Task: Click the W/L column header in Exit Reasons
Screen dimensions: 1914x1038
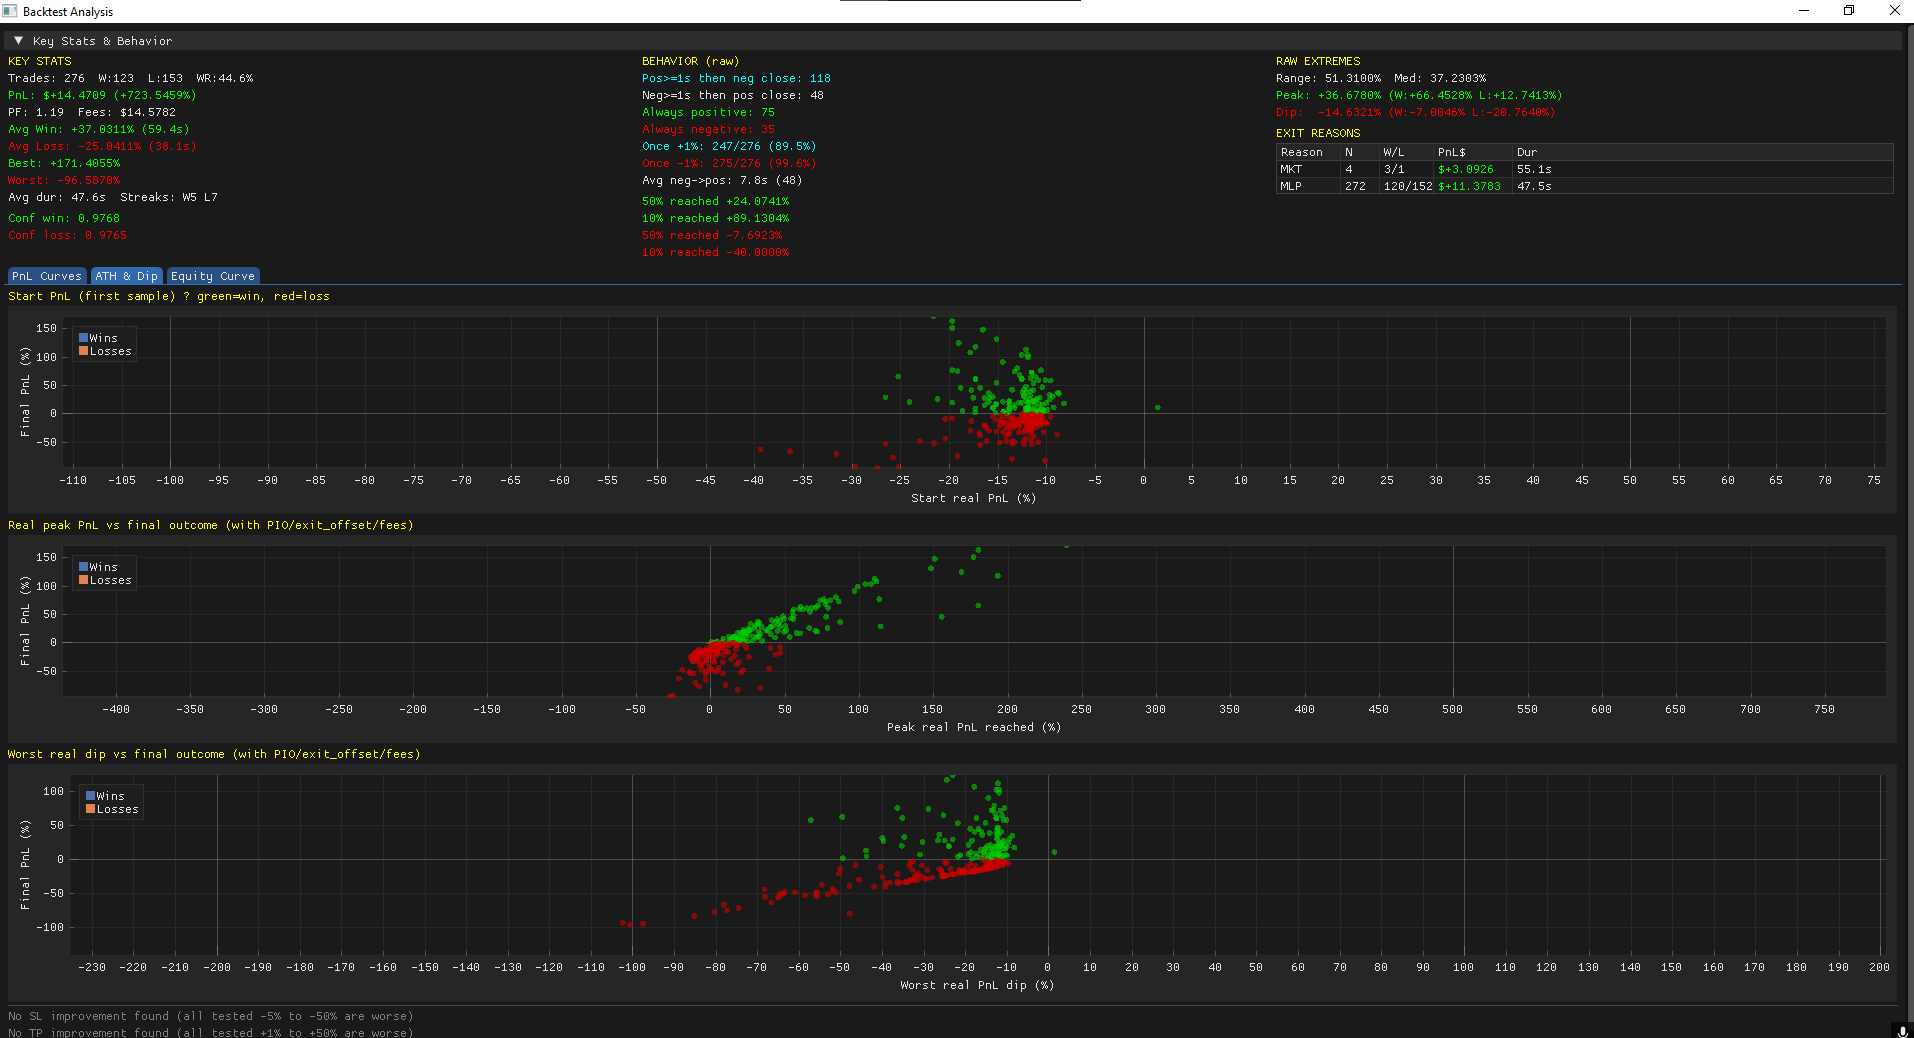Action: [1394, 152]
